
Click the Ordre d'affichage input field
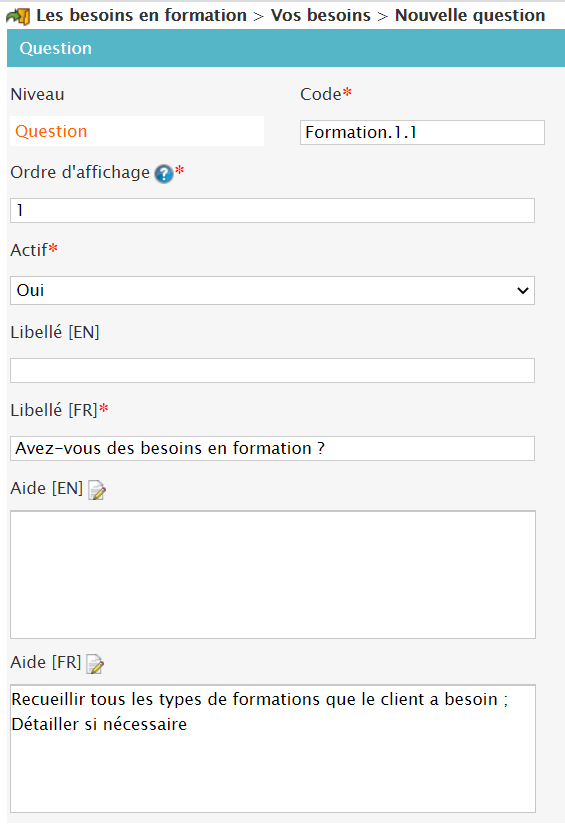273,210
